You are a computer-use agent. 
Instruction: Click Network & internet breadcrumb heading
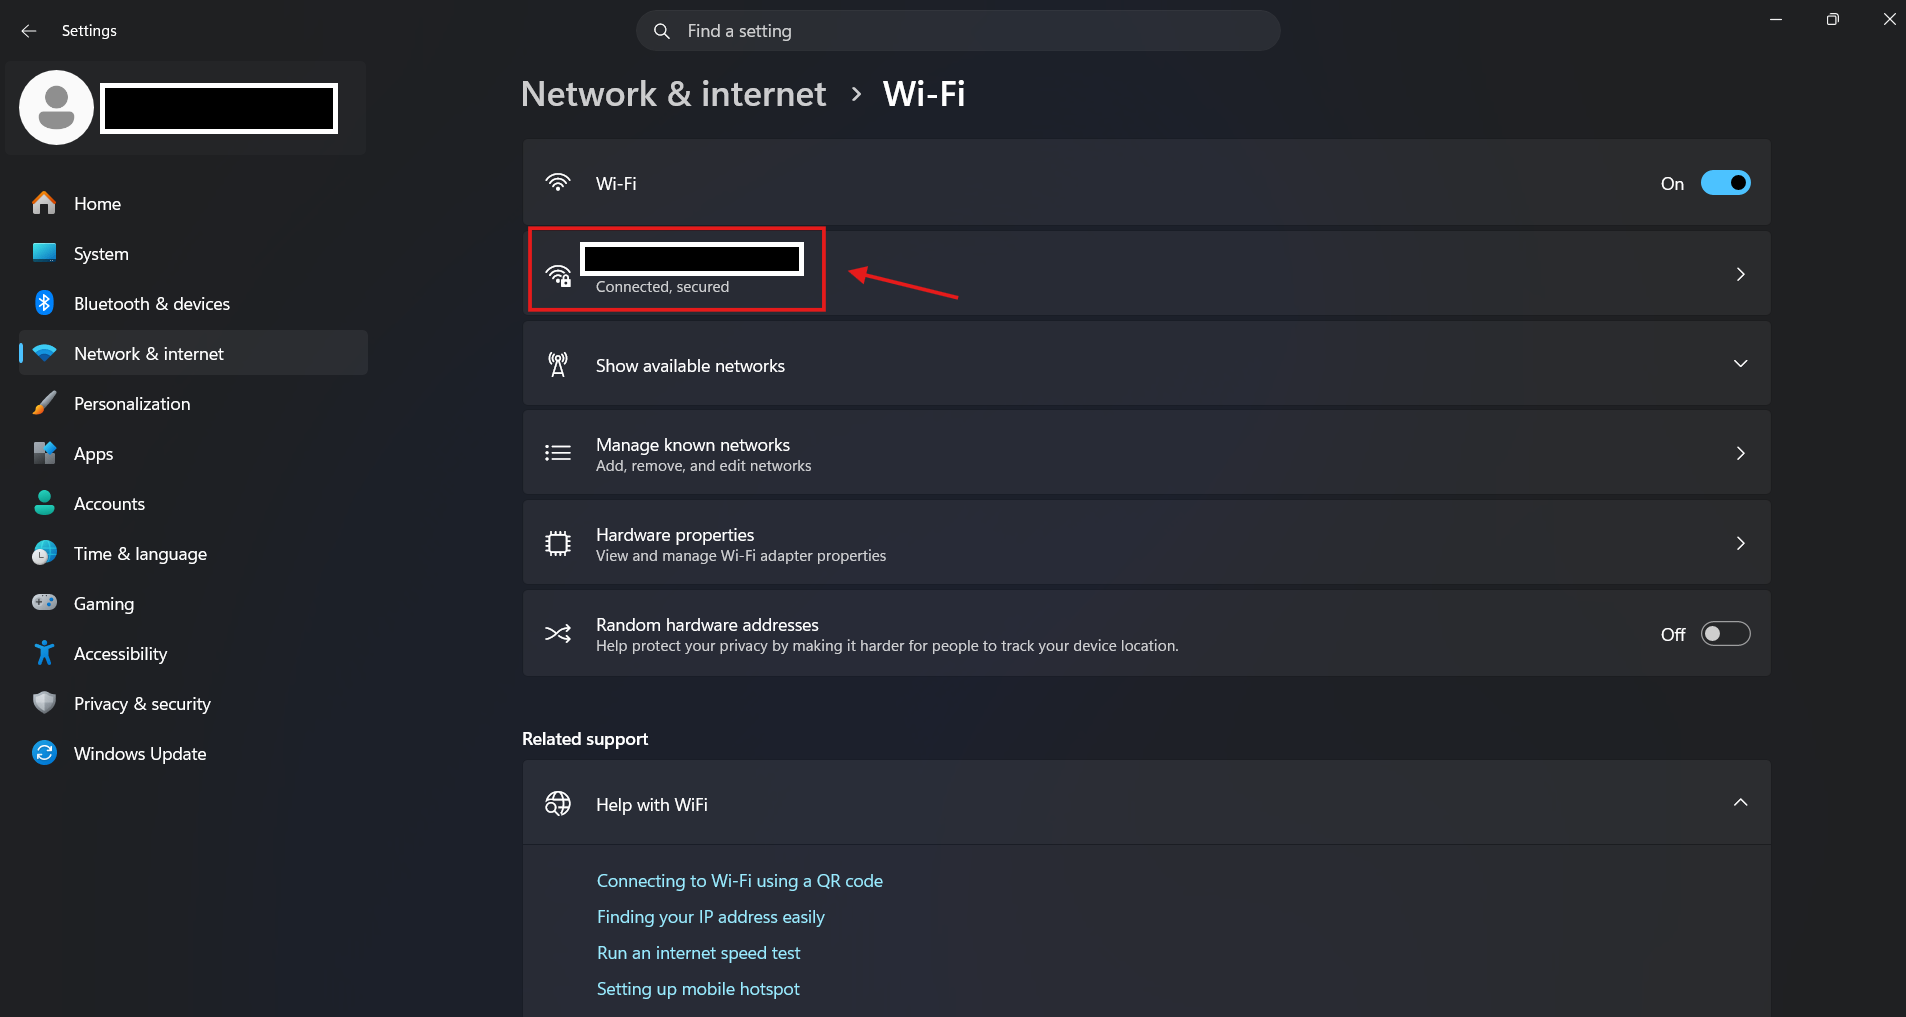[x=673, y=94]
